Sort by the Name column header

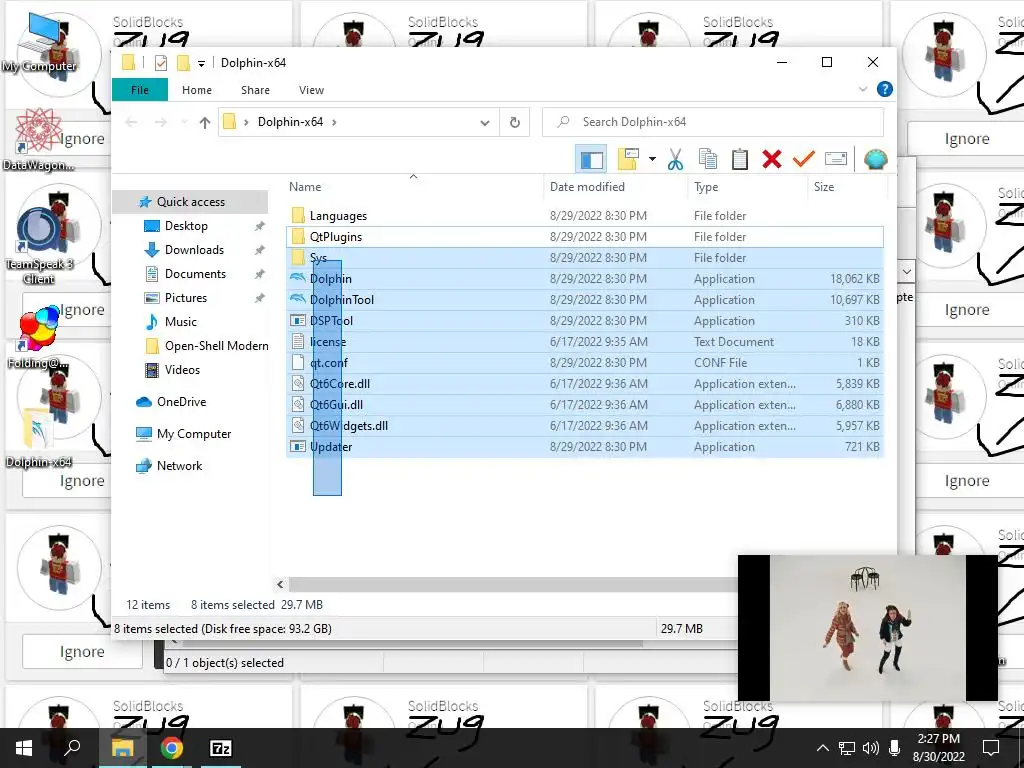[414, 187]
